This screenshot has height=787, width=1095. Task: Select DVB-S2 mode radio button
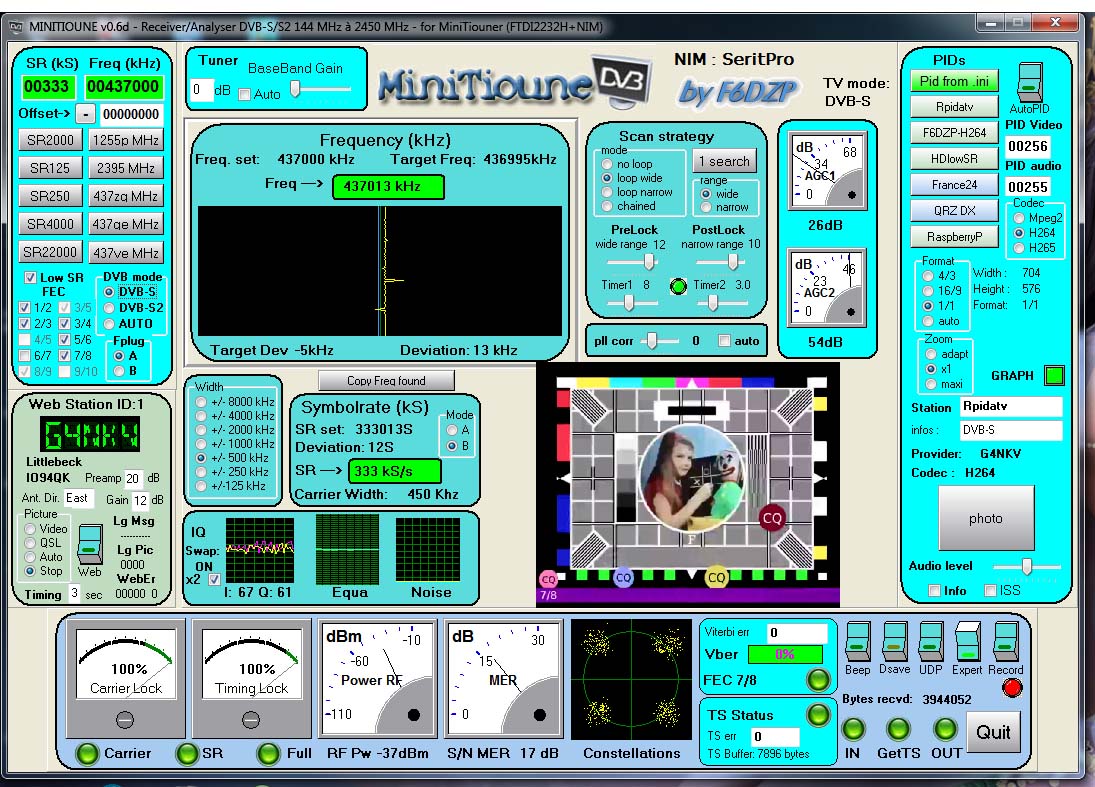pos(109,307)
